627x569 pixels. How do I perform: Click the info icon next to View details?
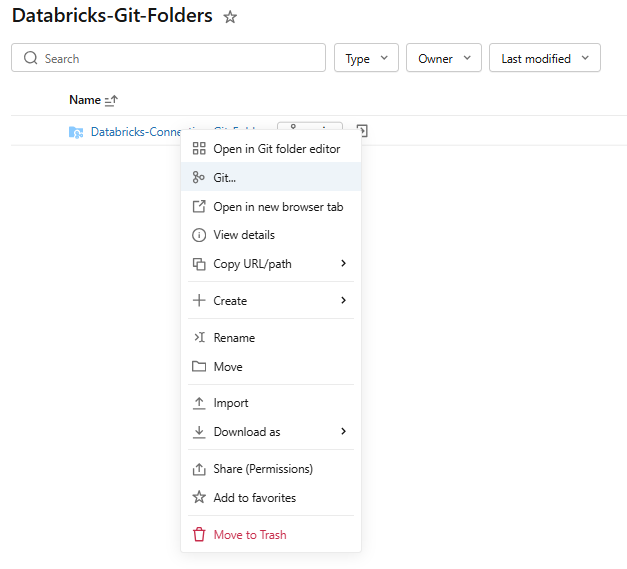[199, 235]
